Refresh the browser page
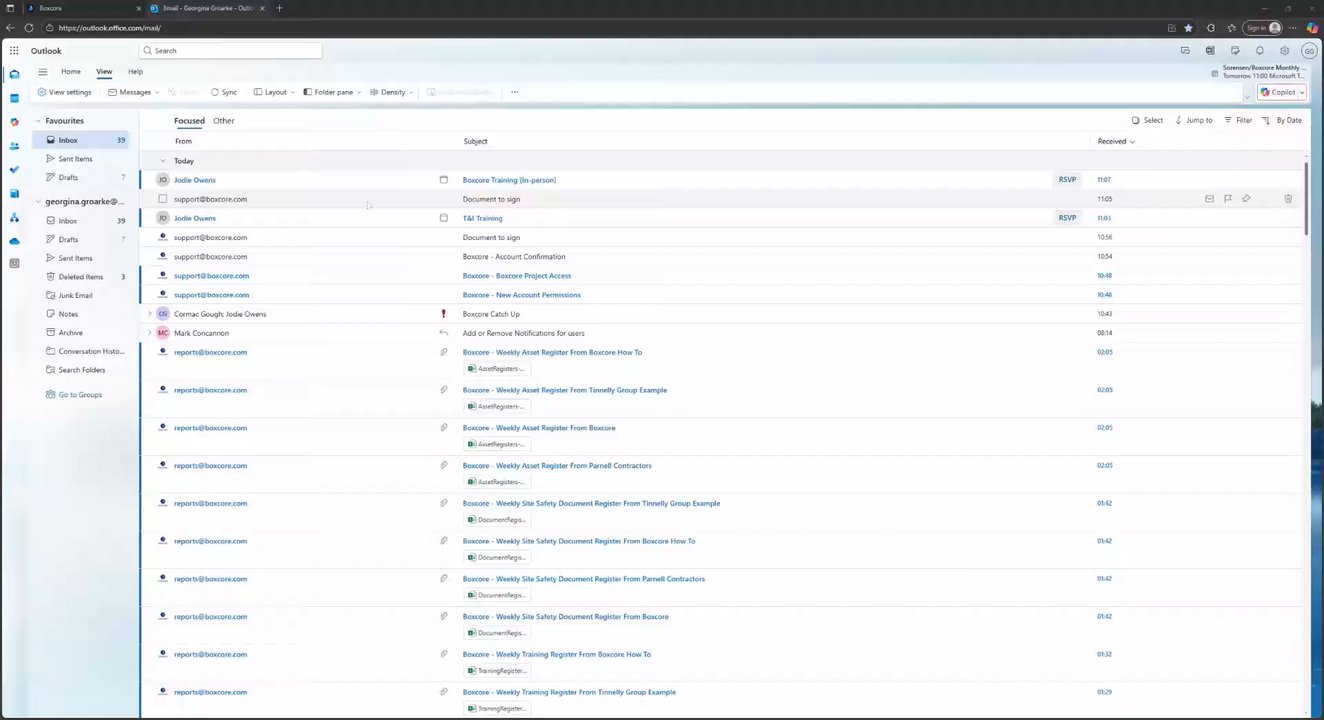Image resolution: width=1324 pixels, height=720 pixels. coord(28,28)
